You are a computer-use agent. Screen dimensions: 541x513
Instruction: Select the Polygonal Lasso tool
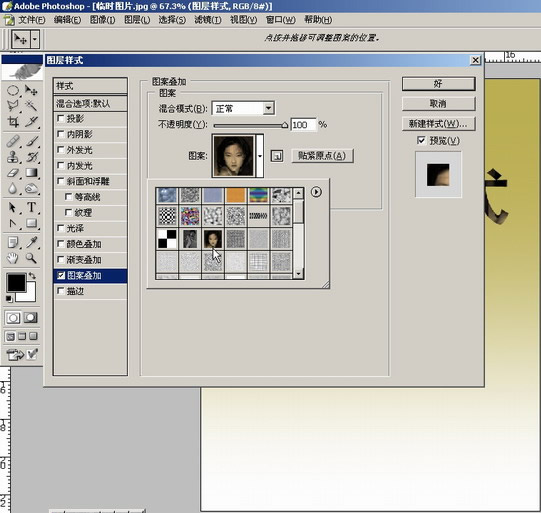13,106
